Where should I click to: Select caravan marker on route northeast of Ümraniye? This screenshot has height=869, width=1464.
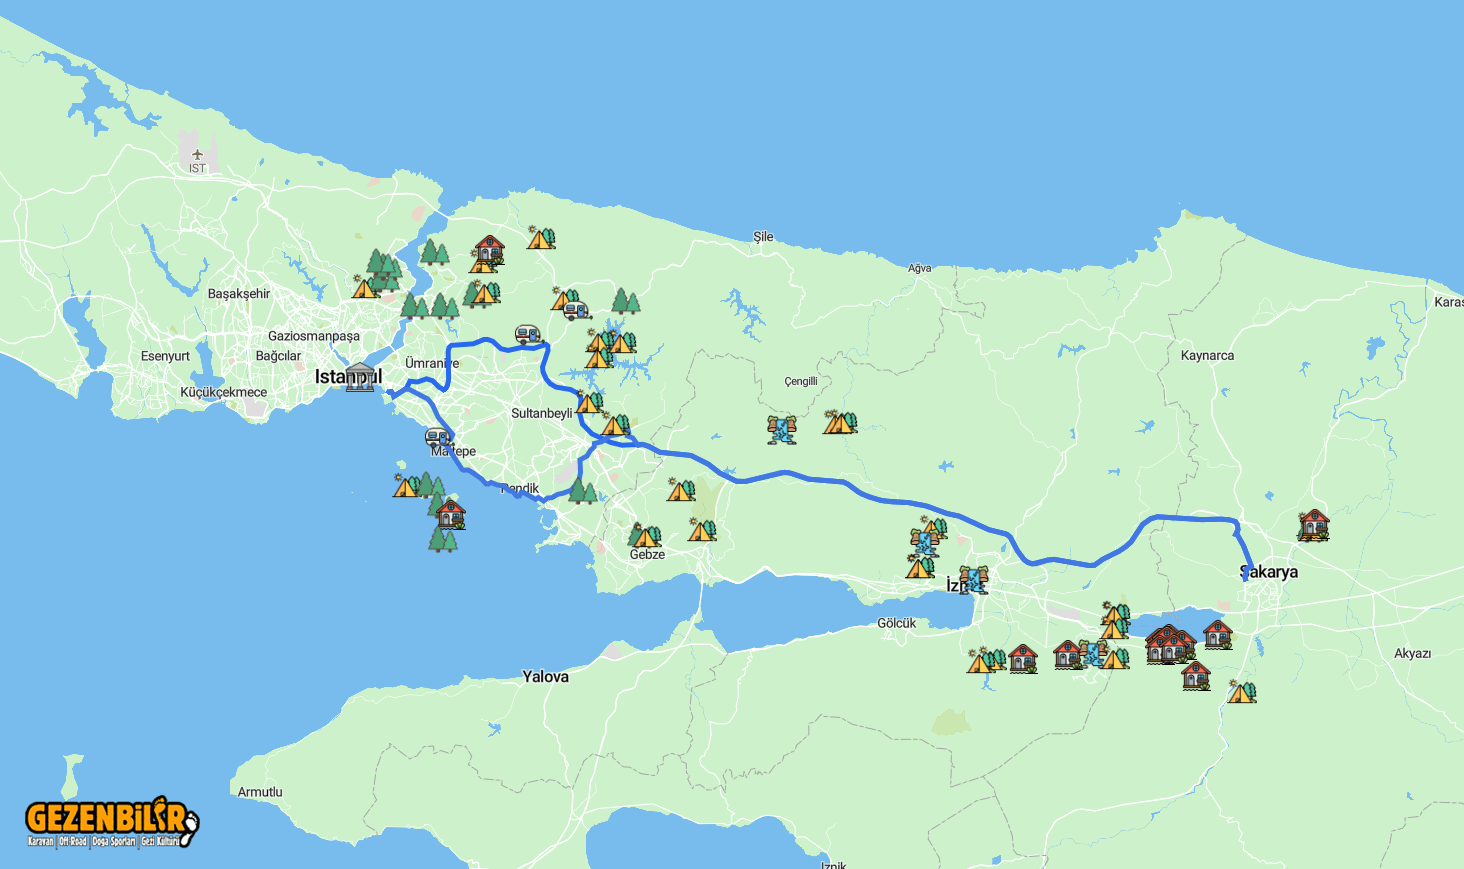coord(528,334)
